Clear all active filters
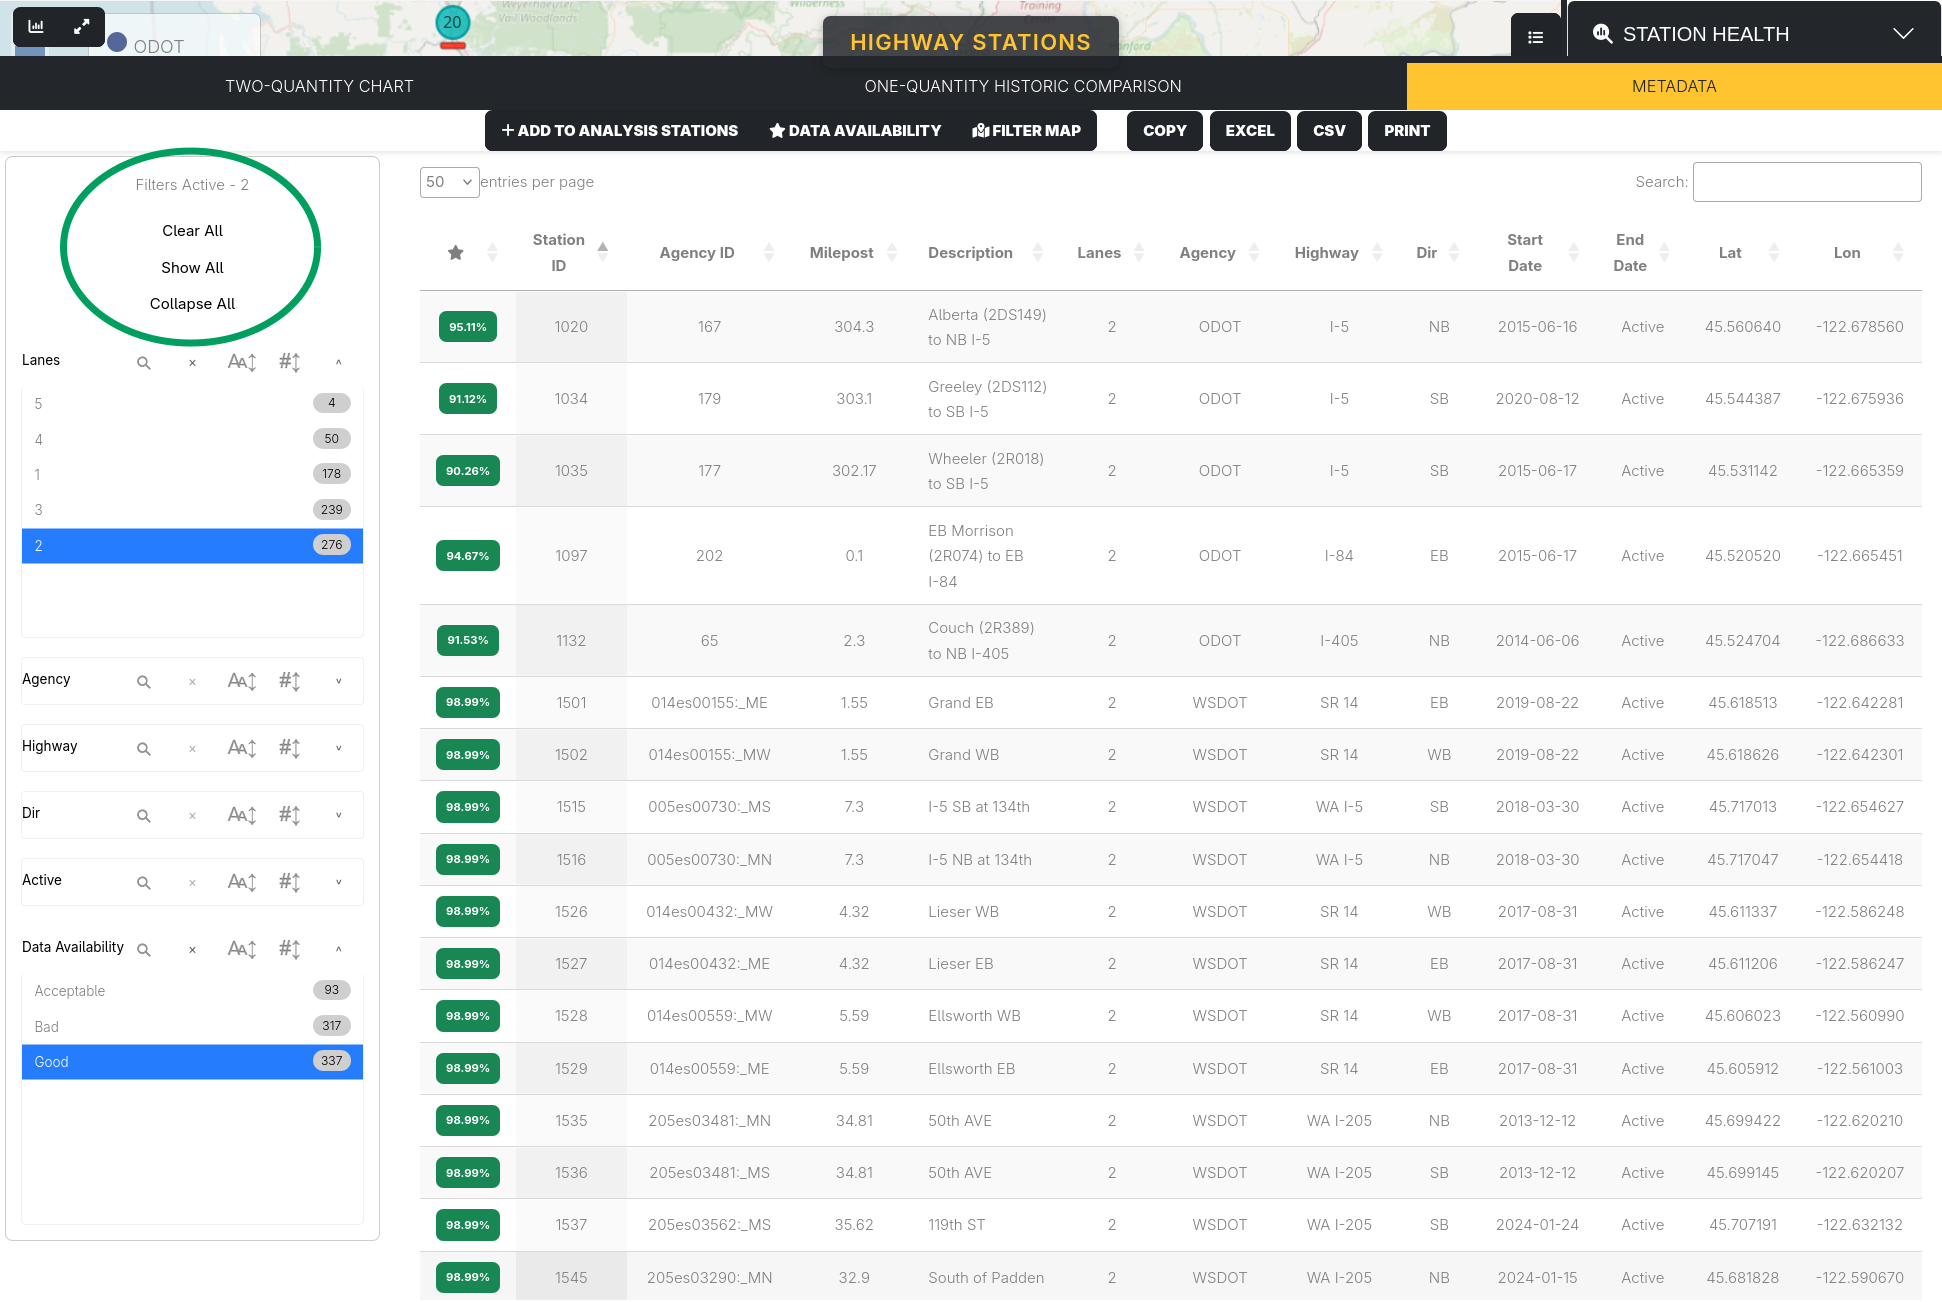1942x1302 pixels. [x=192, y=231]
